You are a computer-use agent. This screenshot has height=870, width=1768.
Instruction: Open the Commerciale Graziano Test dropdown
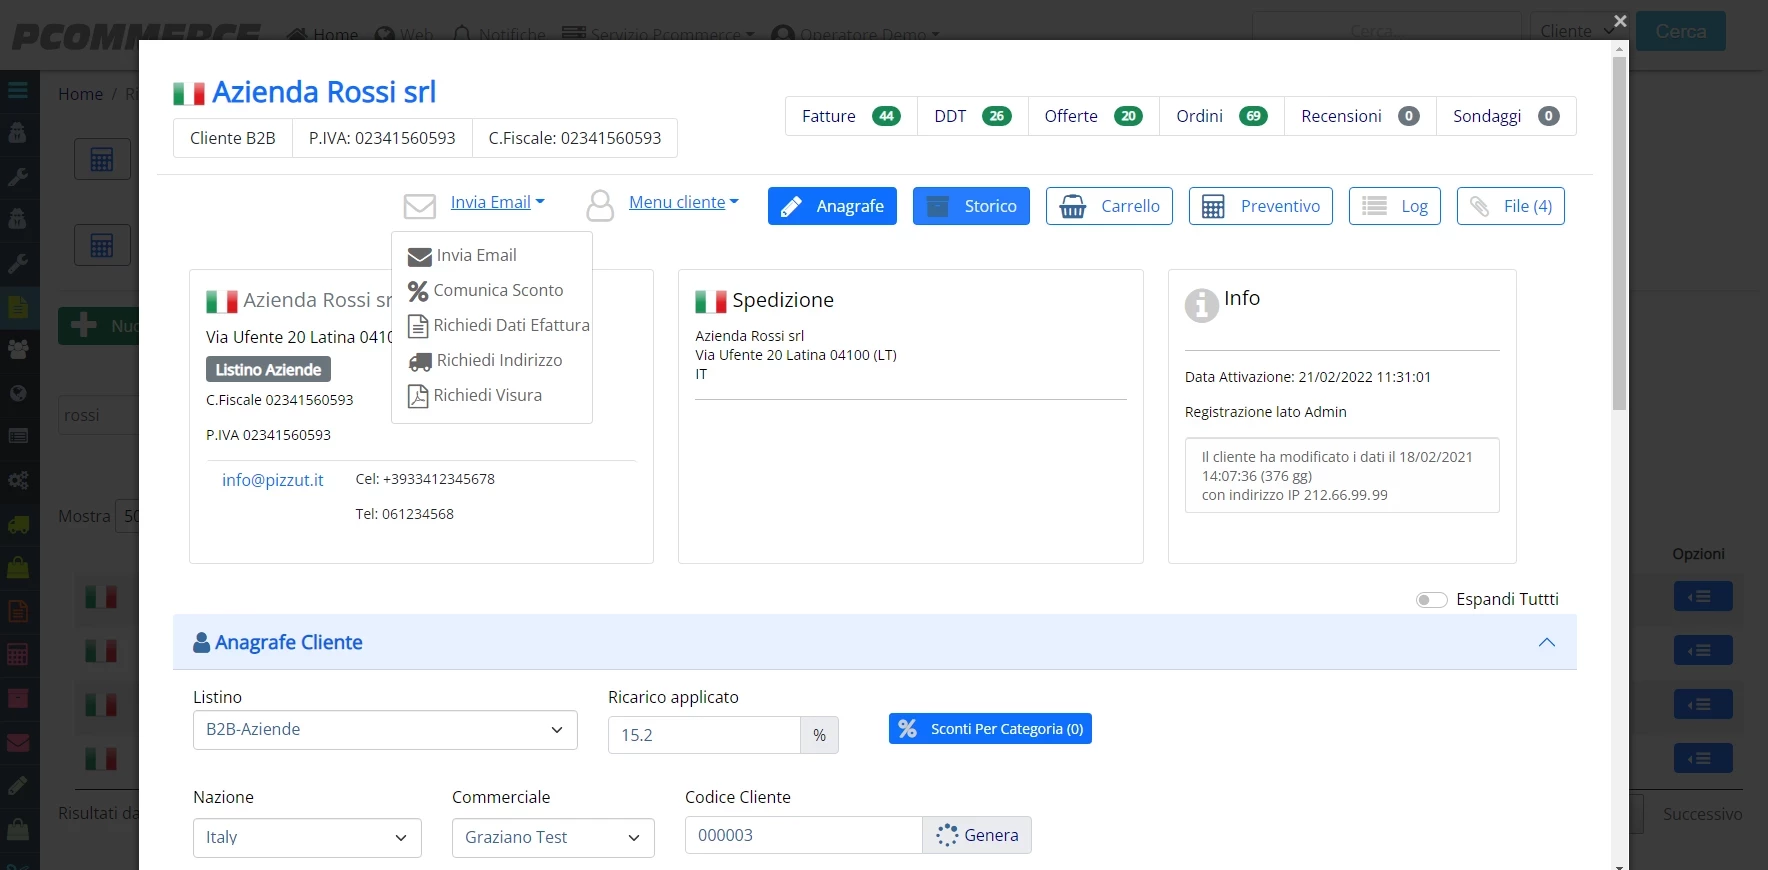553,838
